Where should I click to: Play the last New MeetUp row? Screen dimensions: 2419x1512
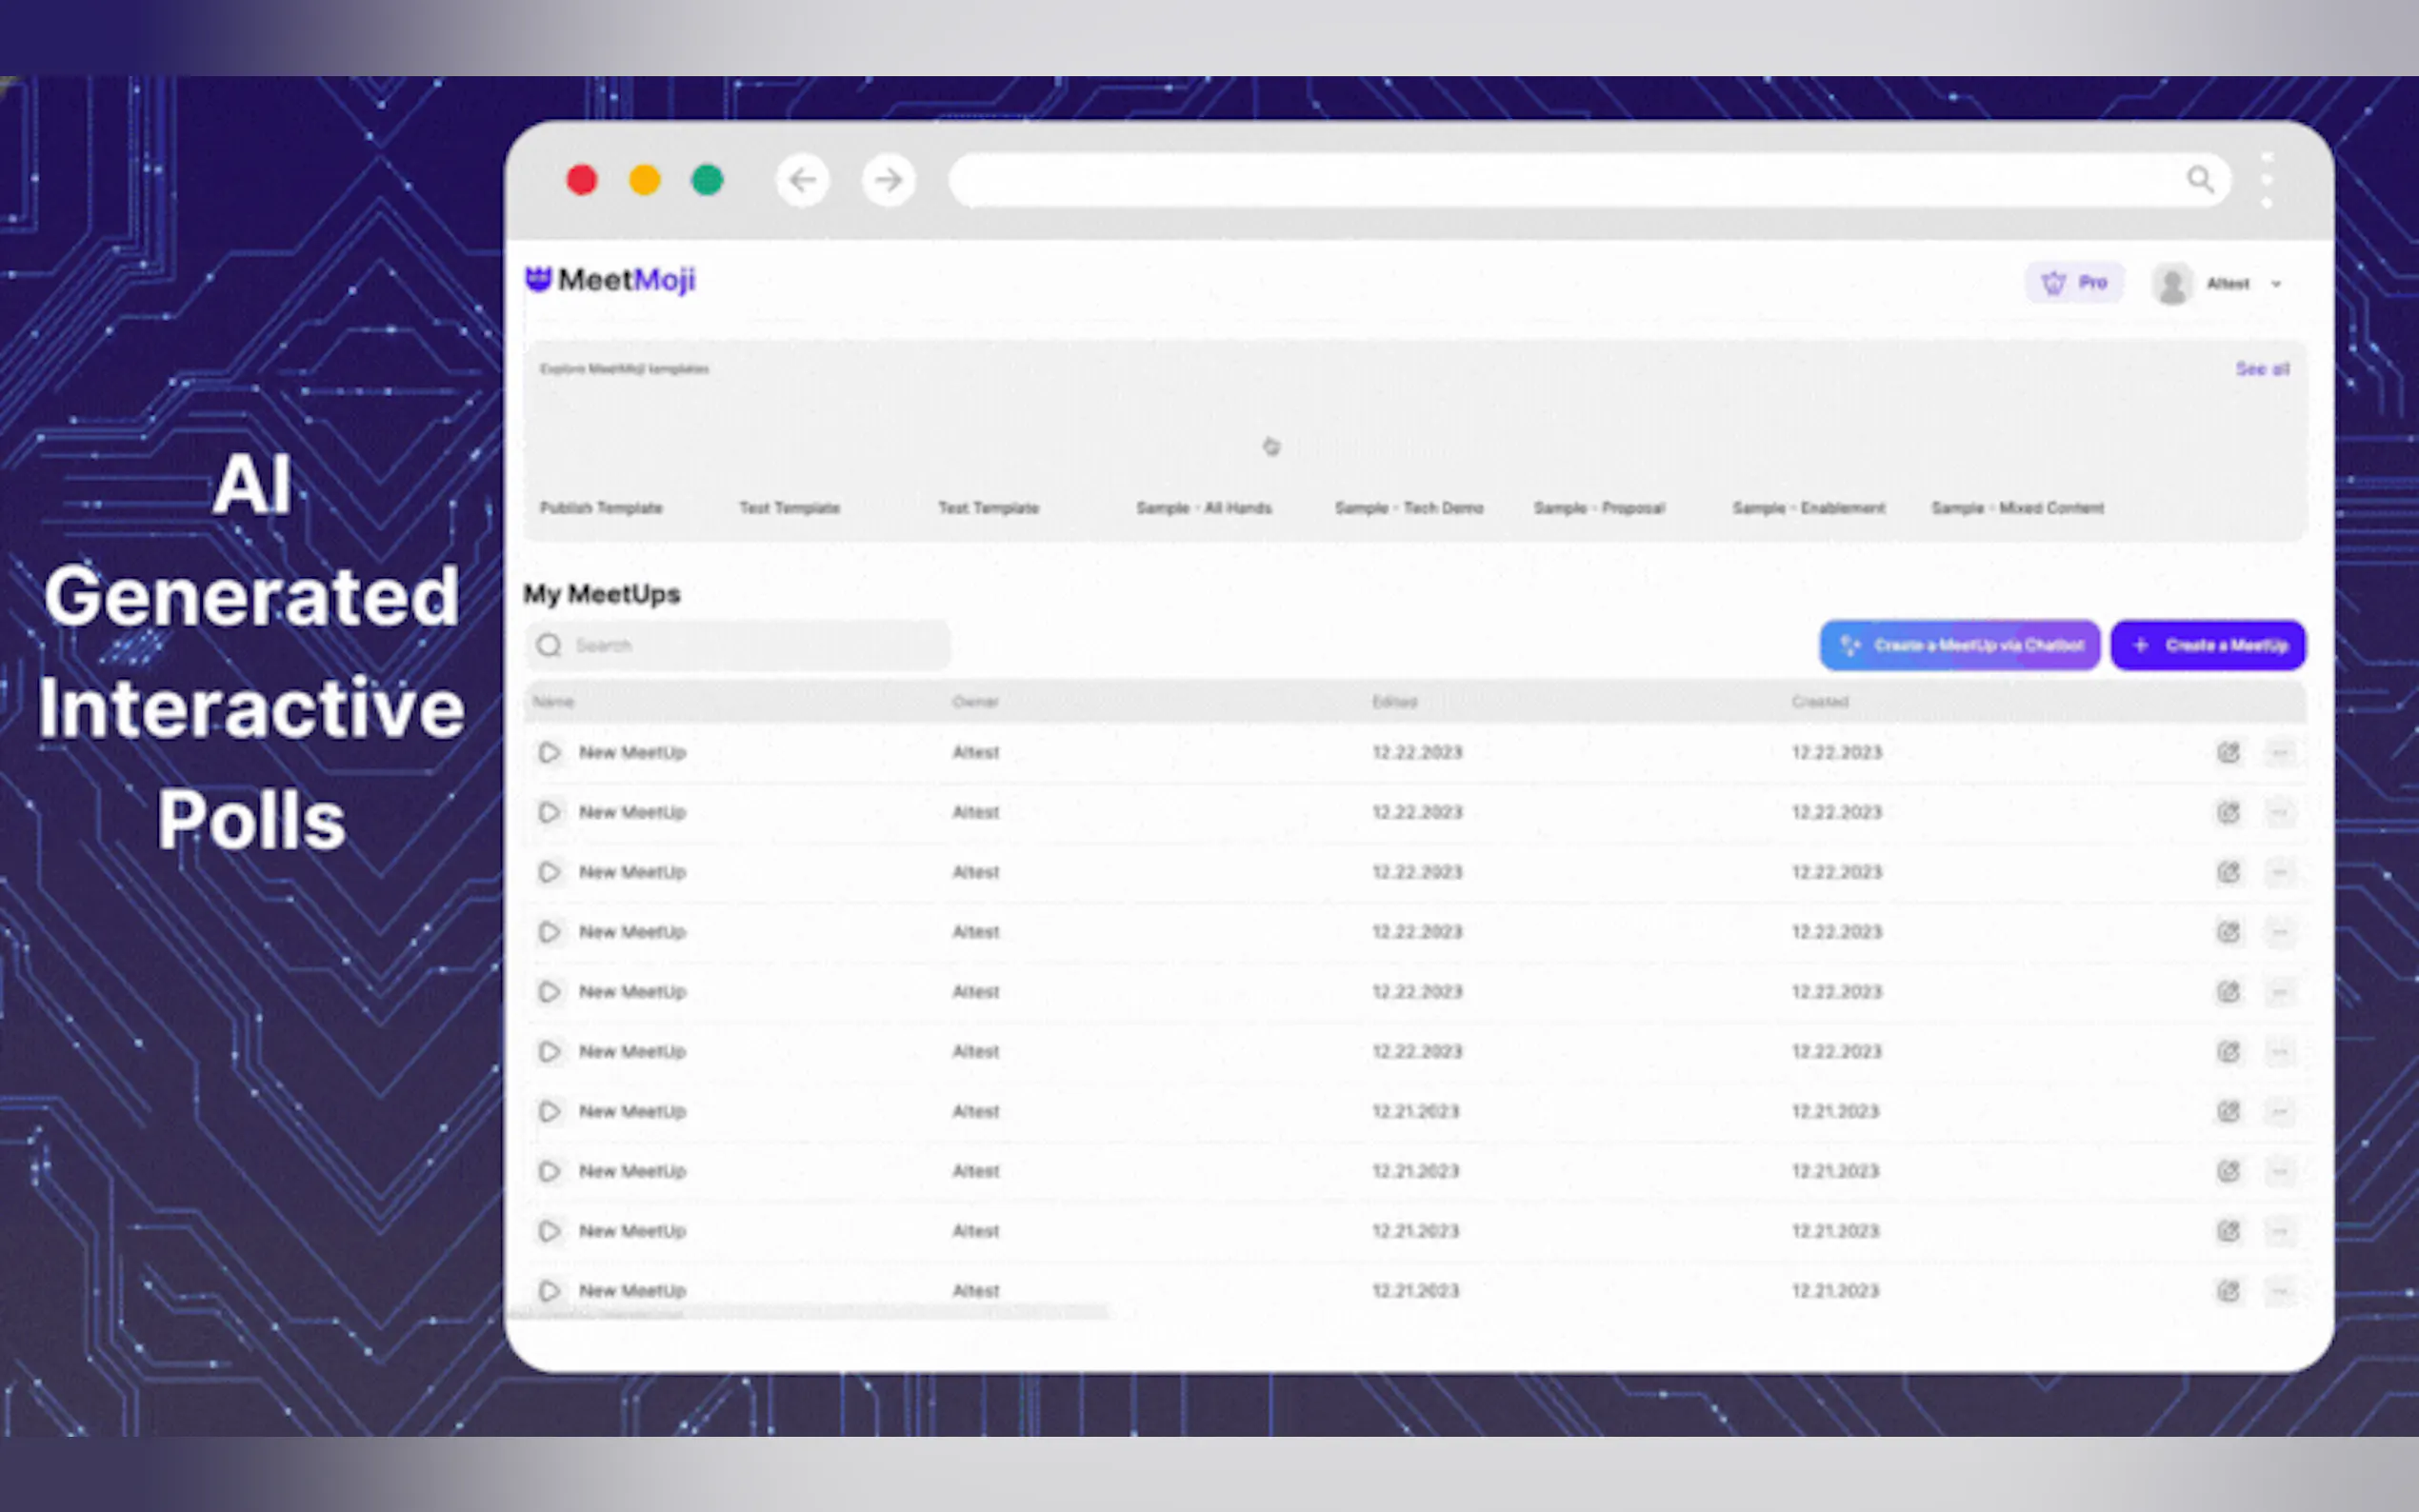[549, 1290]
